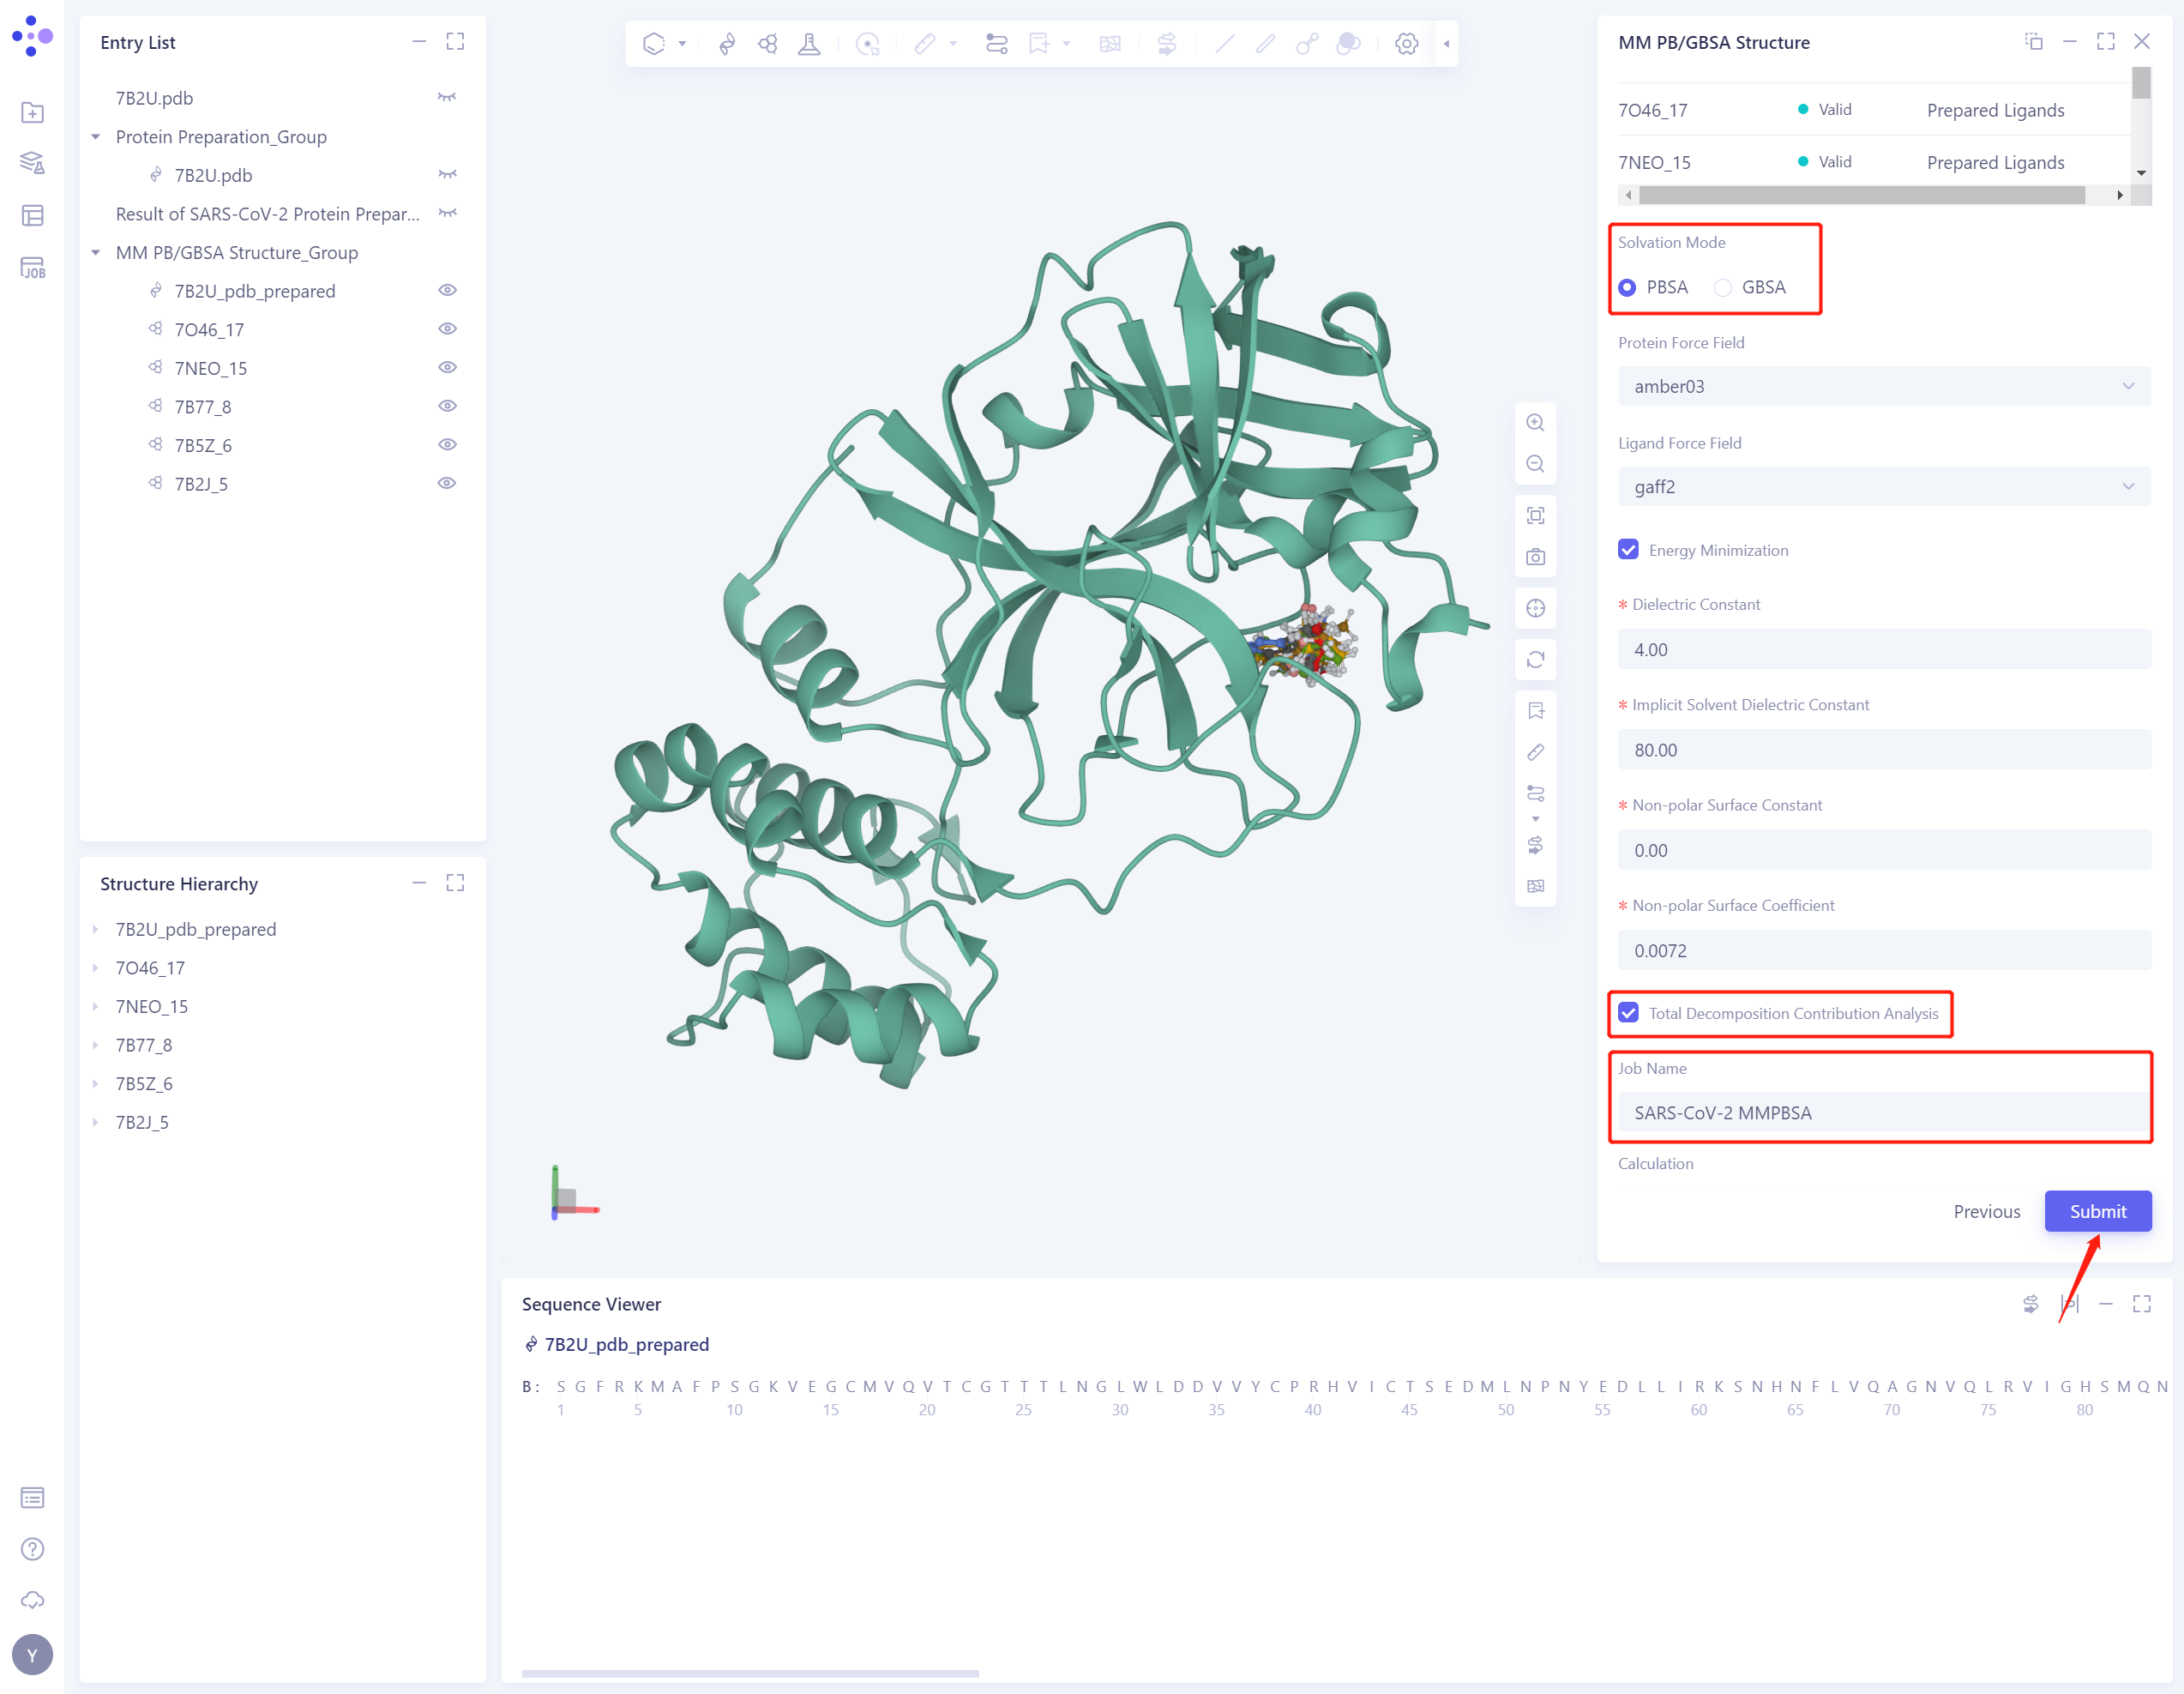
Task: Pop out the MM PB/GBSA Structure panel
Action: [x=2033, y=41]
